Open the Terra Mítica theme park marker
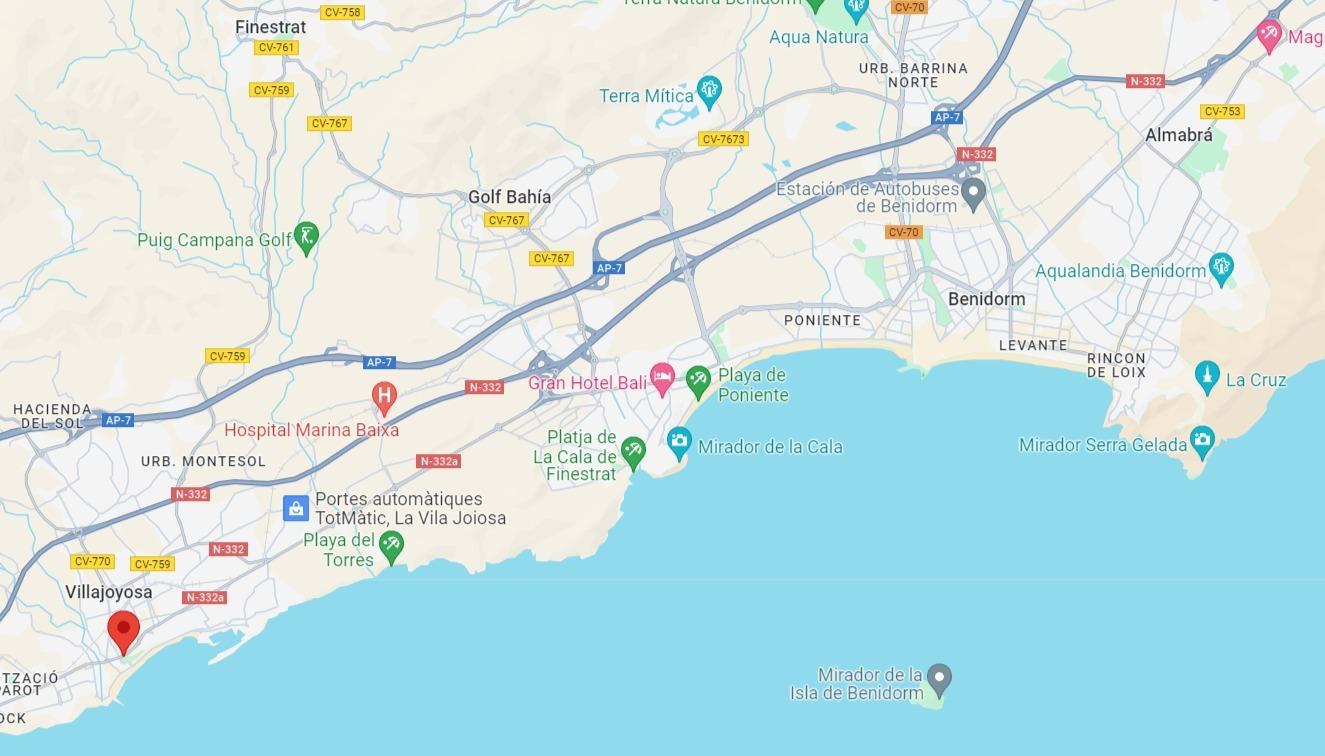 pyautogui.click(x=709, y=92)
